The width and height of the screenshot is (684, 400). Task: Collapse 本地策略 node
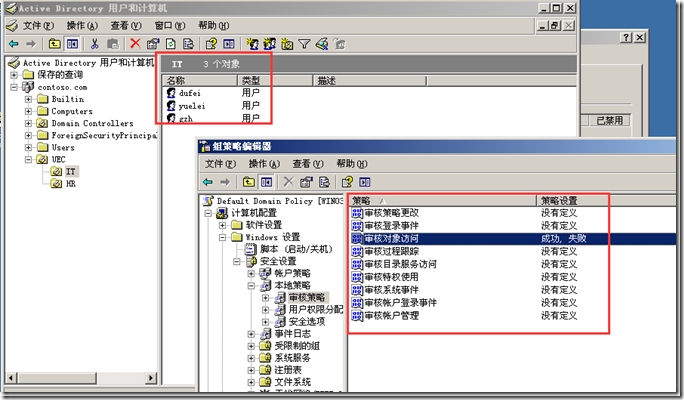pos(251,286)
